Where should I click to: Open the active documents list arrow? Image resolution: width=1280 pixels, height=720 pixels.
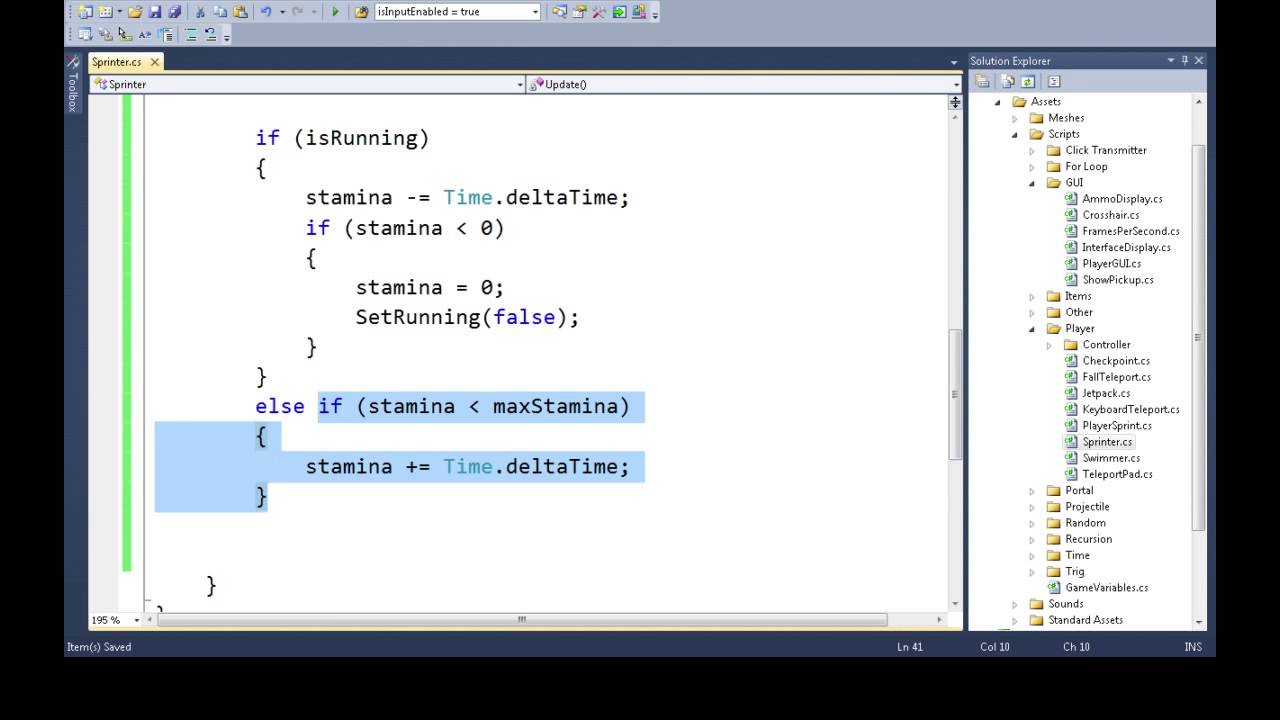coord(954,62)
